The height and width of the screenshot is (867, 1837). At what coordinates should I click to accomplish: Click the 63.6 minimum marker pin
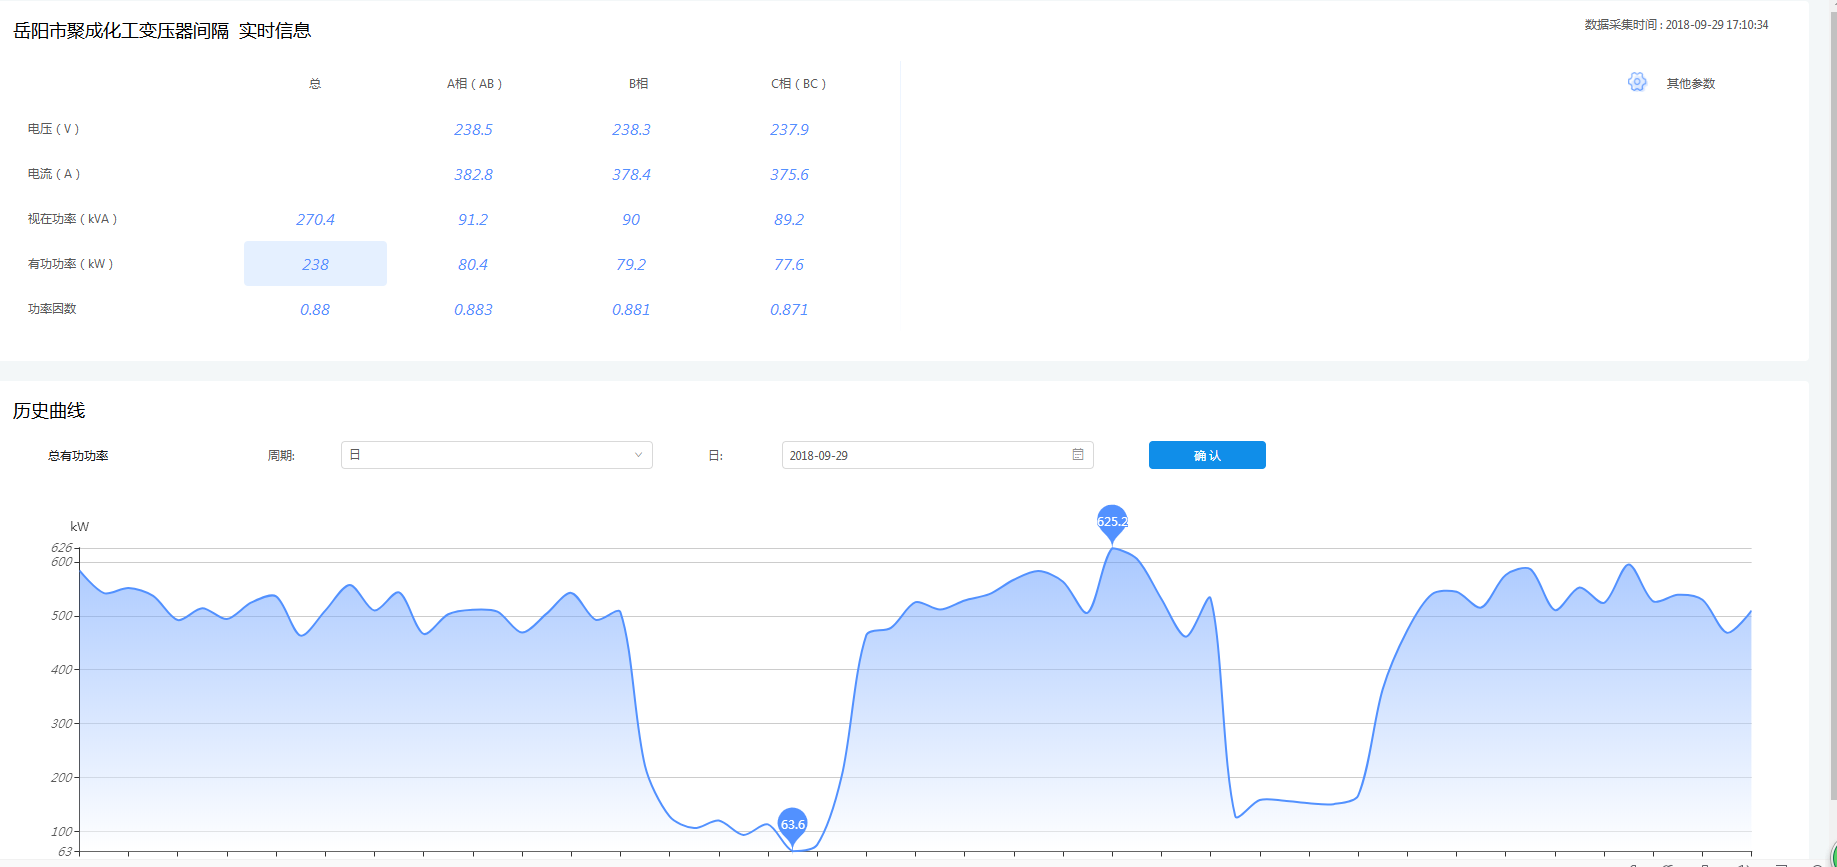(792, 824)
